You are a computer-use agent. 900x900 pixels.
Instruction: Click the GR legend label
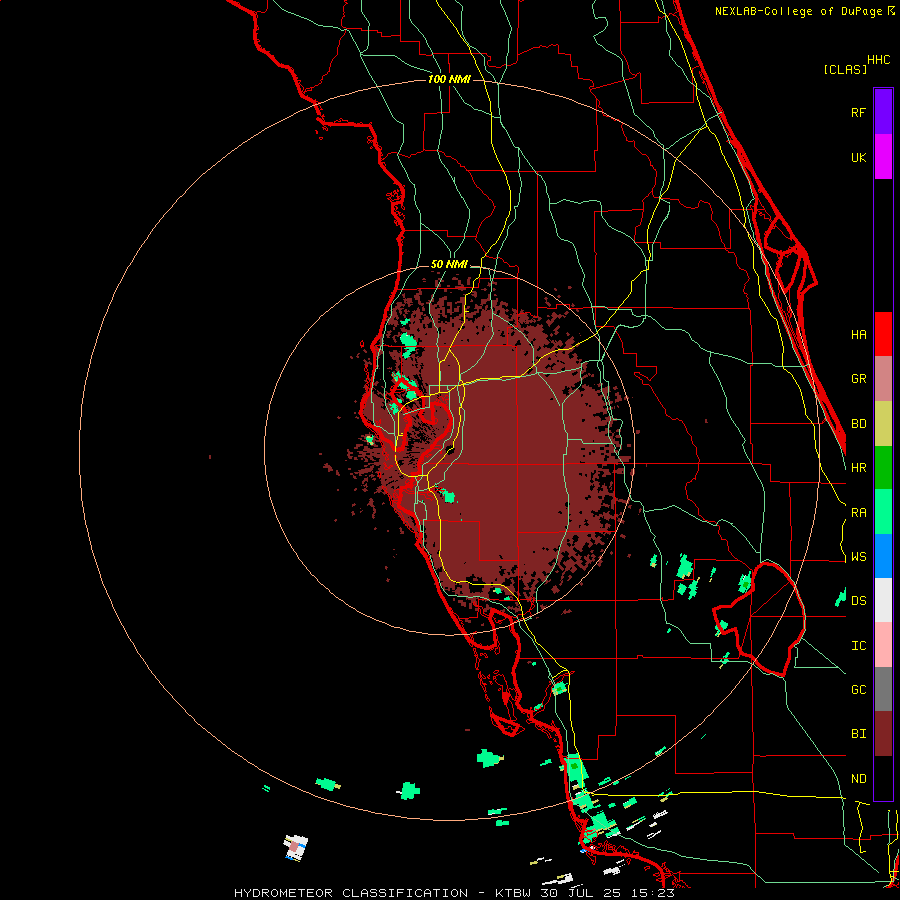(x=858, y=379)
